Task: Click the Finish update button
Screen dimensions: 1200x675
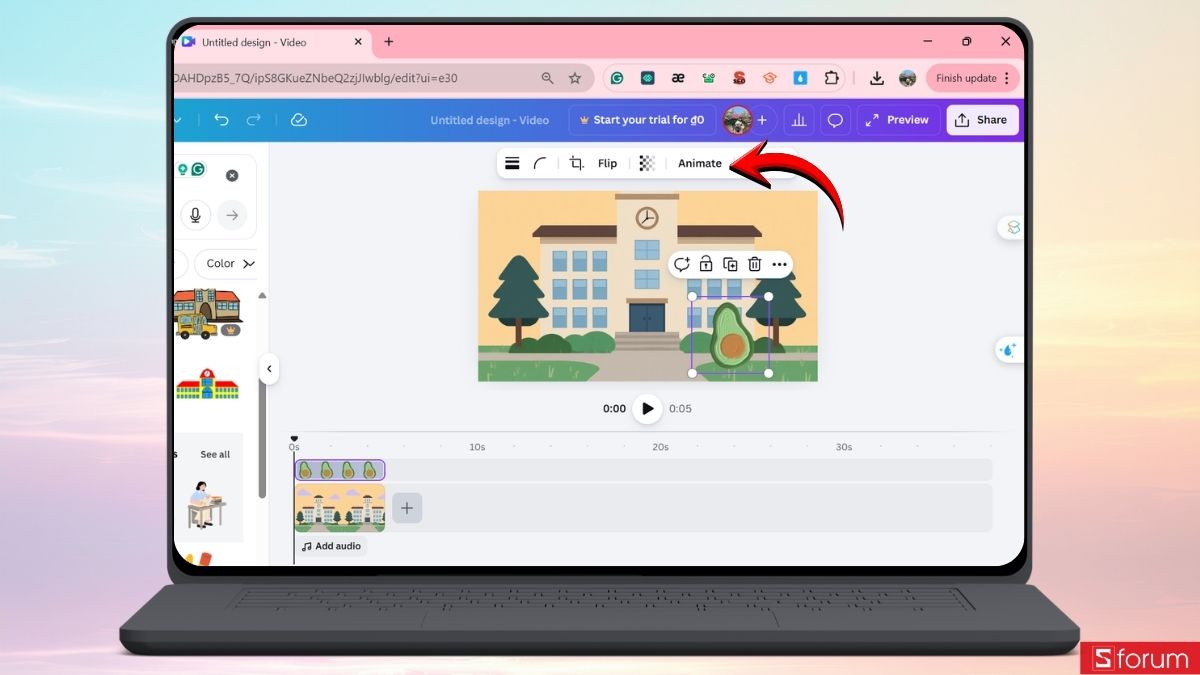Action: tap(973, 78)
